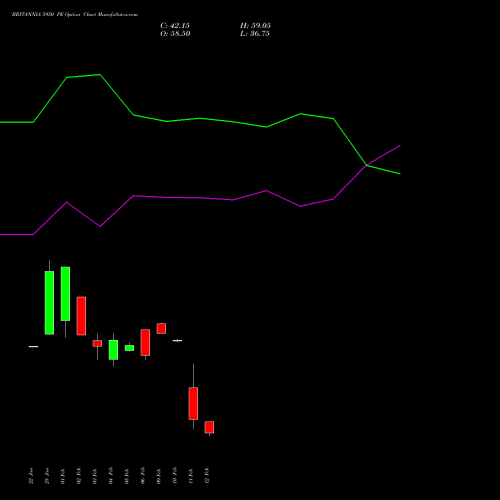Click the red candlestick above 11 Feb
500x500 pixels.
tap(193, 403)
